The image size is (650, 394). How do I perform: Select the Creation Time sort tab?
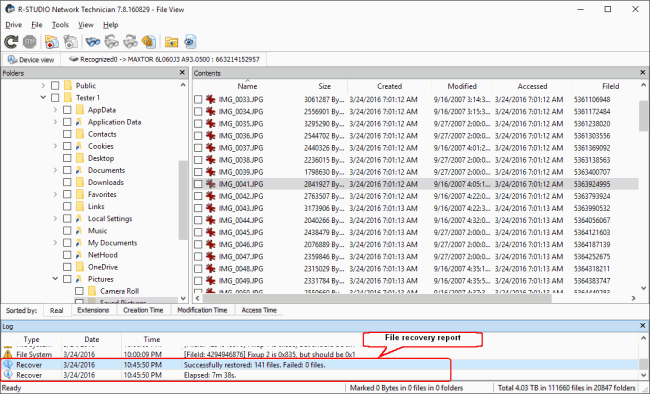143,310
